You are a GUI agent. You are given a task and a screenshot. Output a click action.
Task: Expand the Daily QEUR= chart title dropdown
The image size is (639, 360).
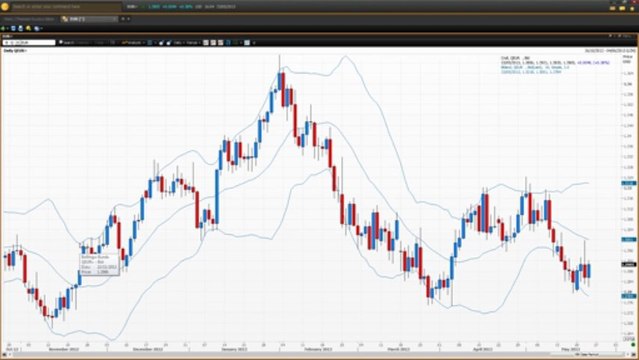[x=15, y=51]
